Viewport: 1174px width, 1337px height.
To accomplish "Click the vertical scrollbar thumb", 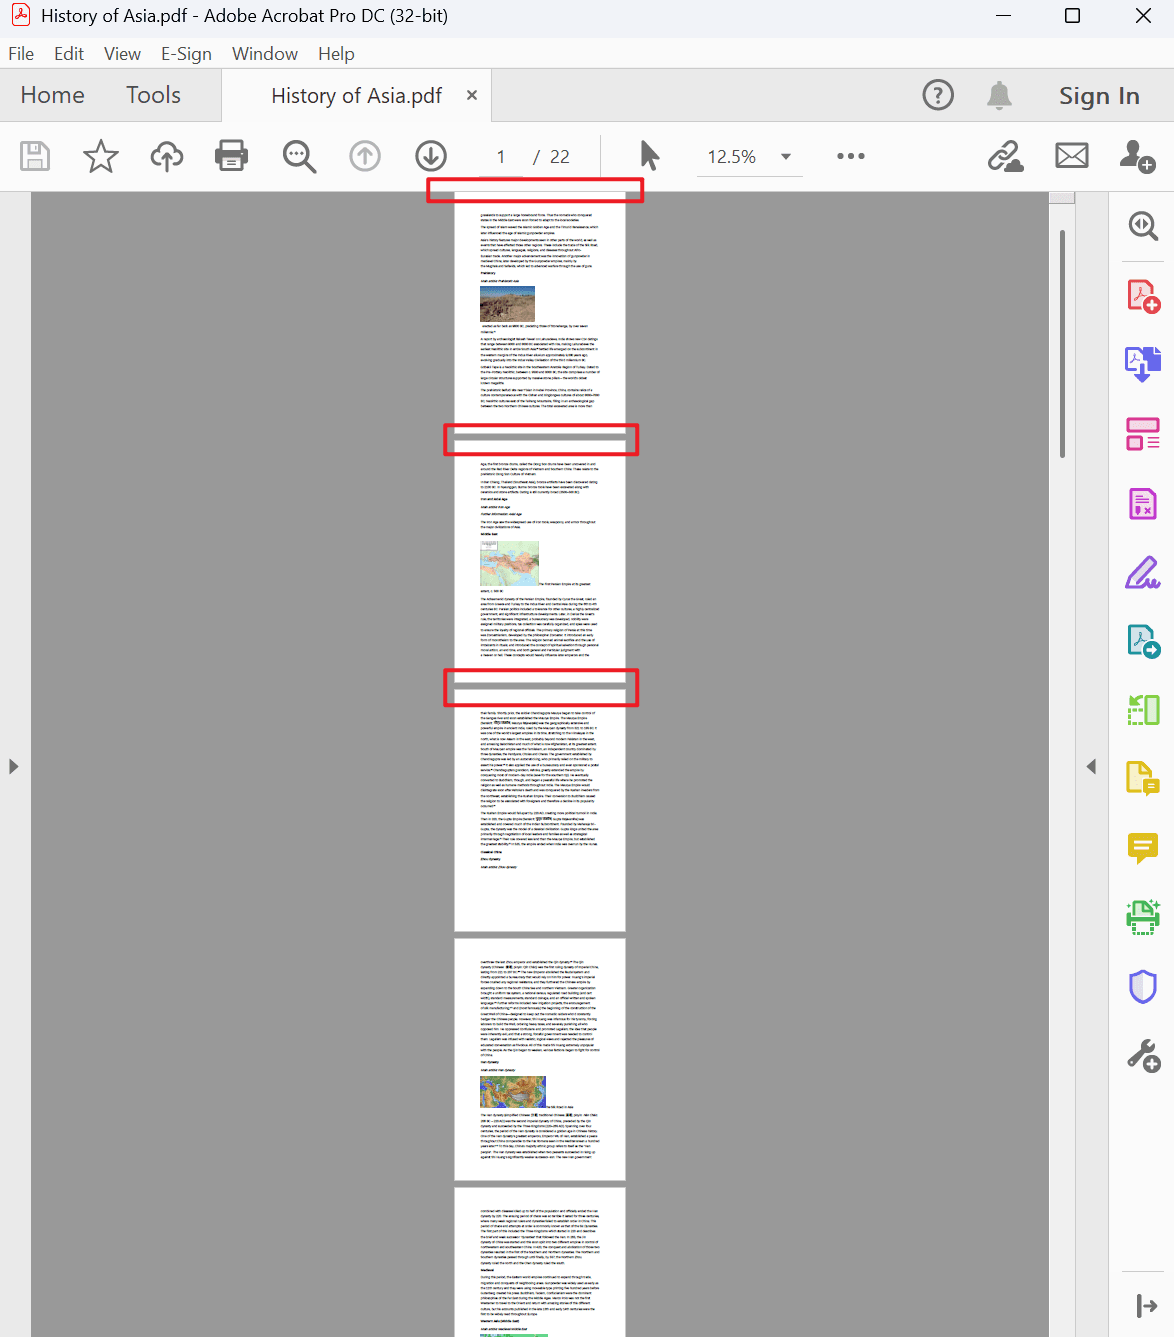I will 1062,344.
